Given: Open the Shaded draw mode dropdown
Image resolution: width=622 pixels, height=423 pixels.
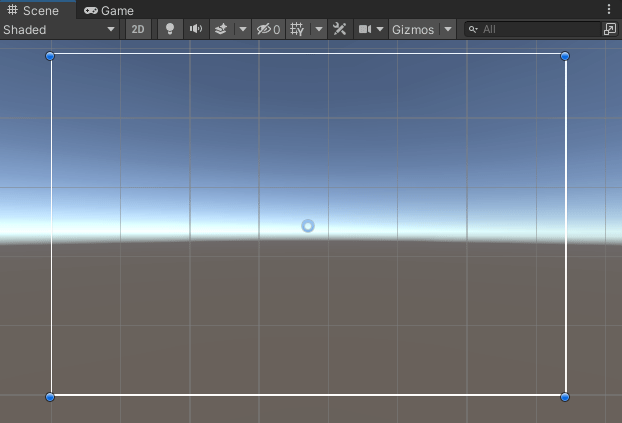Looking at the screenshot, I should pos(59,30).
